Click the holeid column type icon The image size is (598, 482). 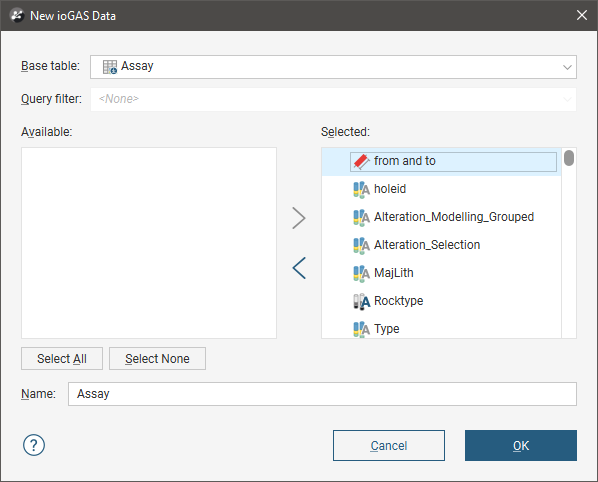[361, 190]
